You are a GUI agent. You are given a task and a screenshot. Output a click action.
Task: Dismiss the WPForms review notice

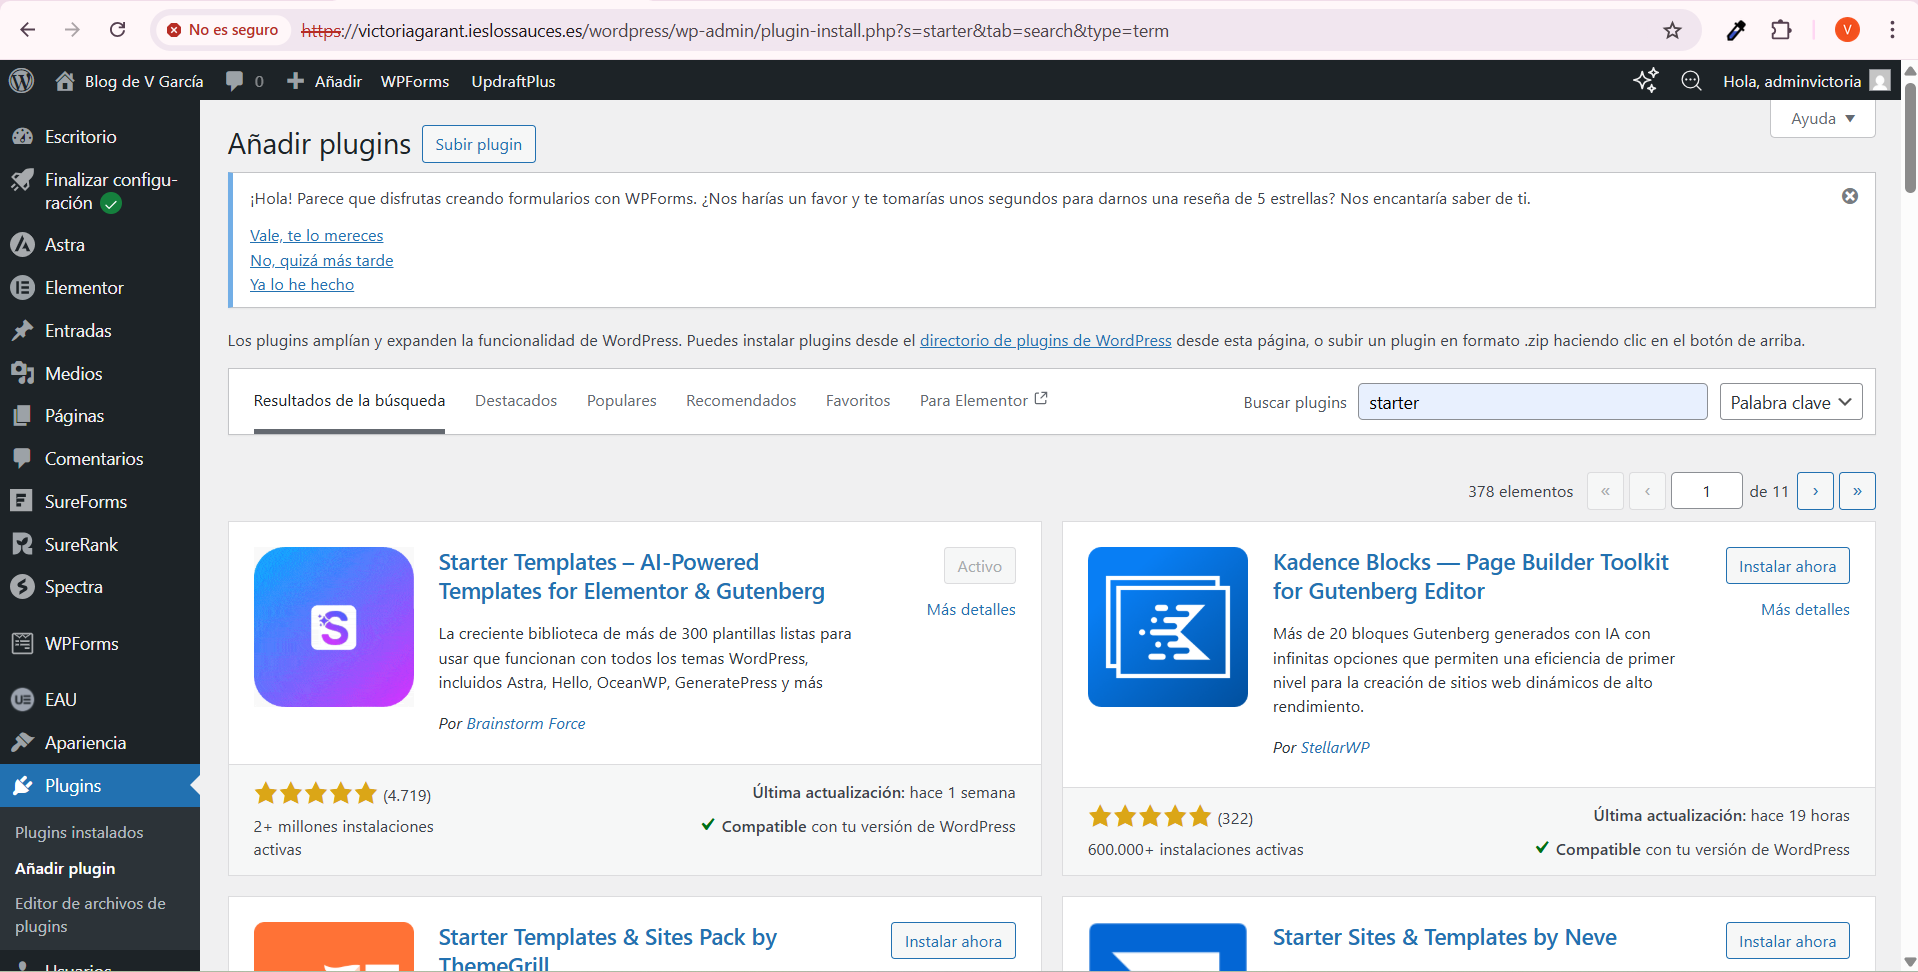click(1849, 196)
